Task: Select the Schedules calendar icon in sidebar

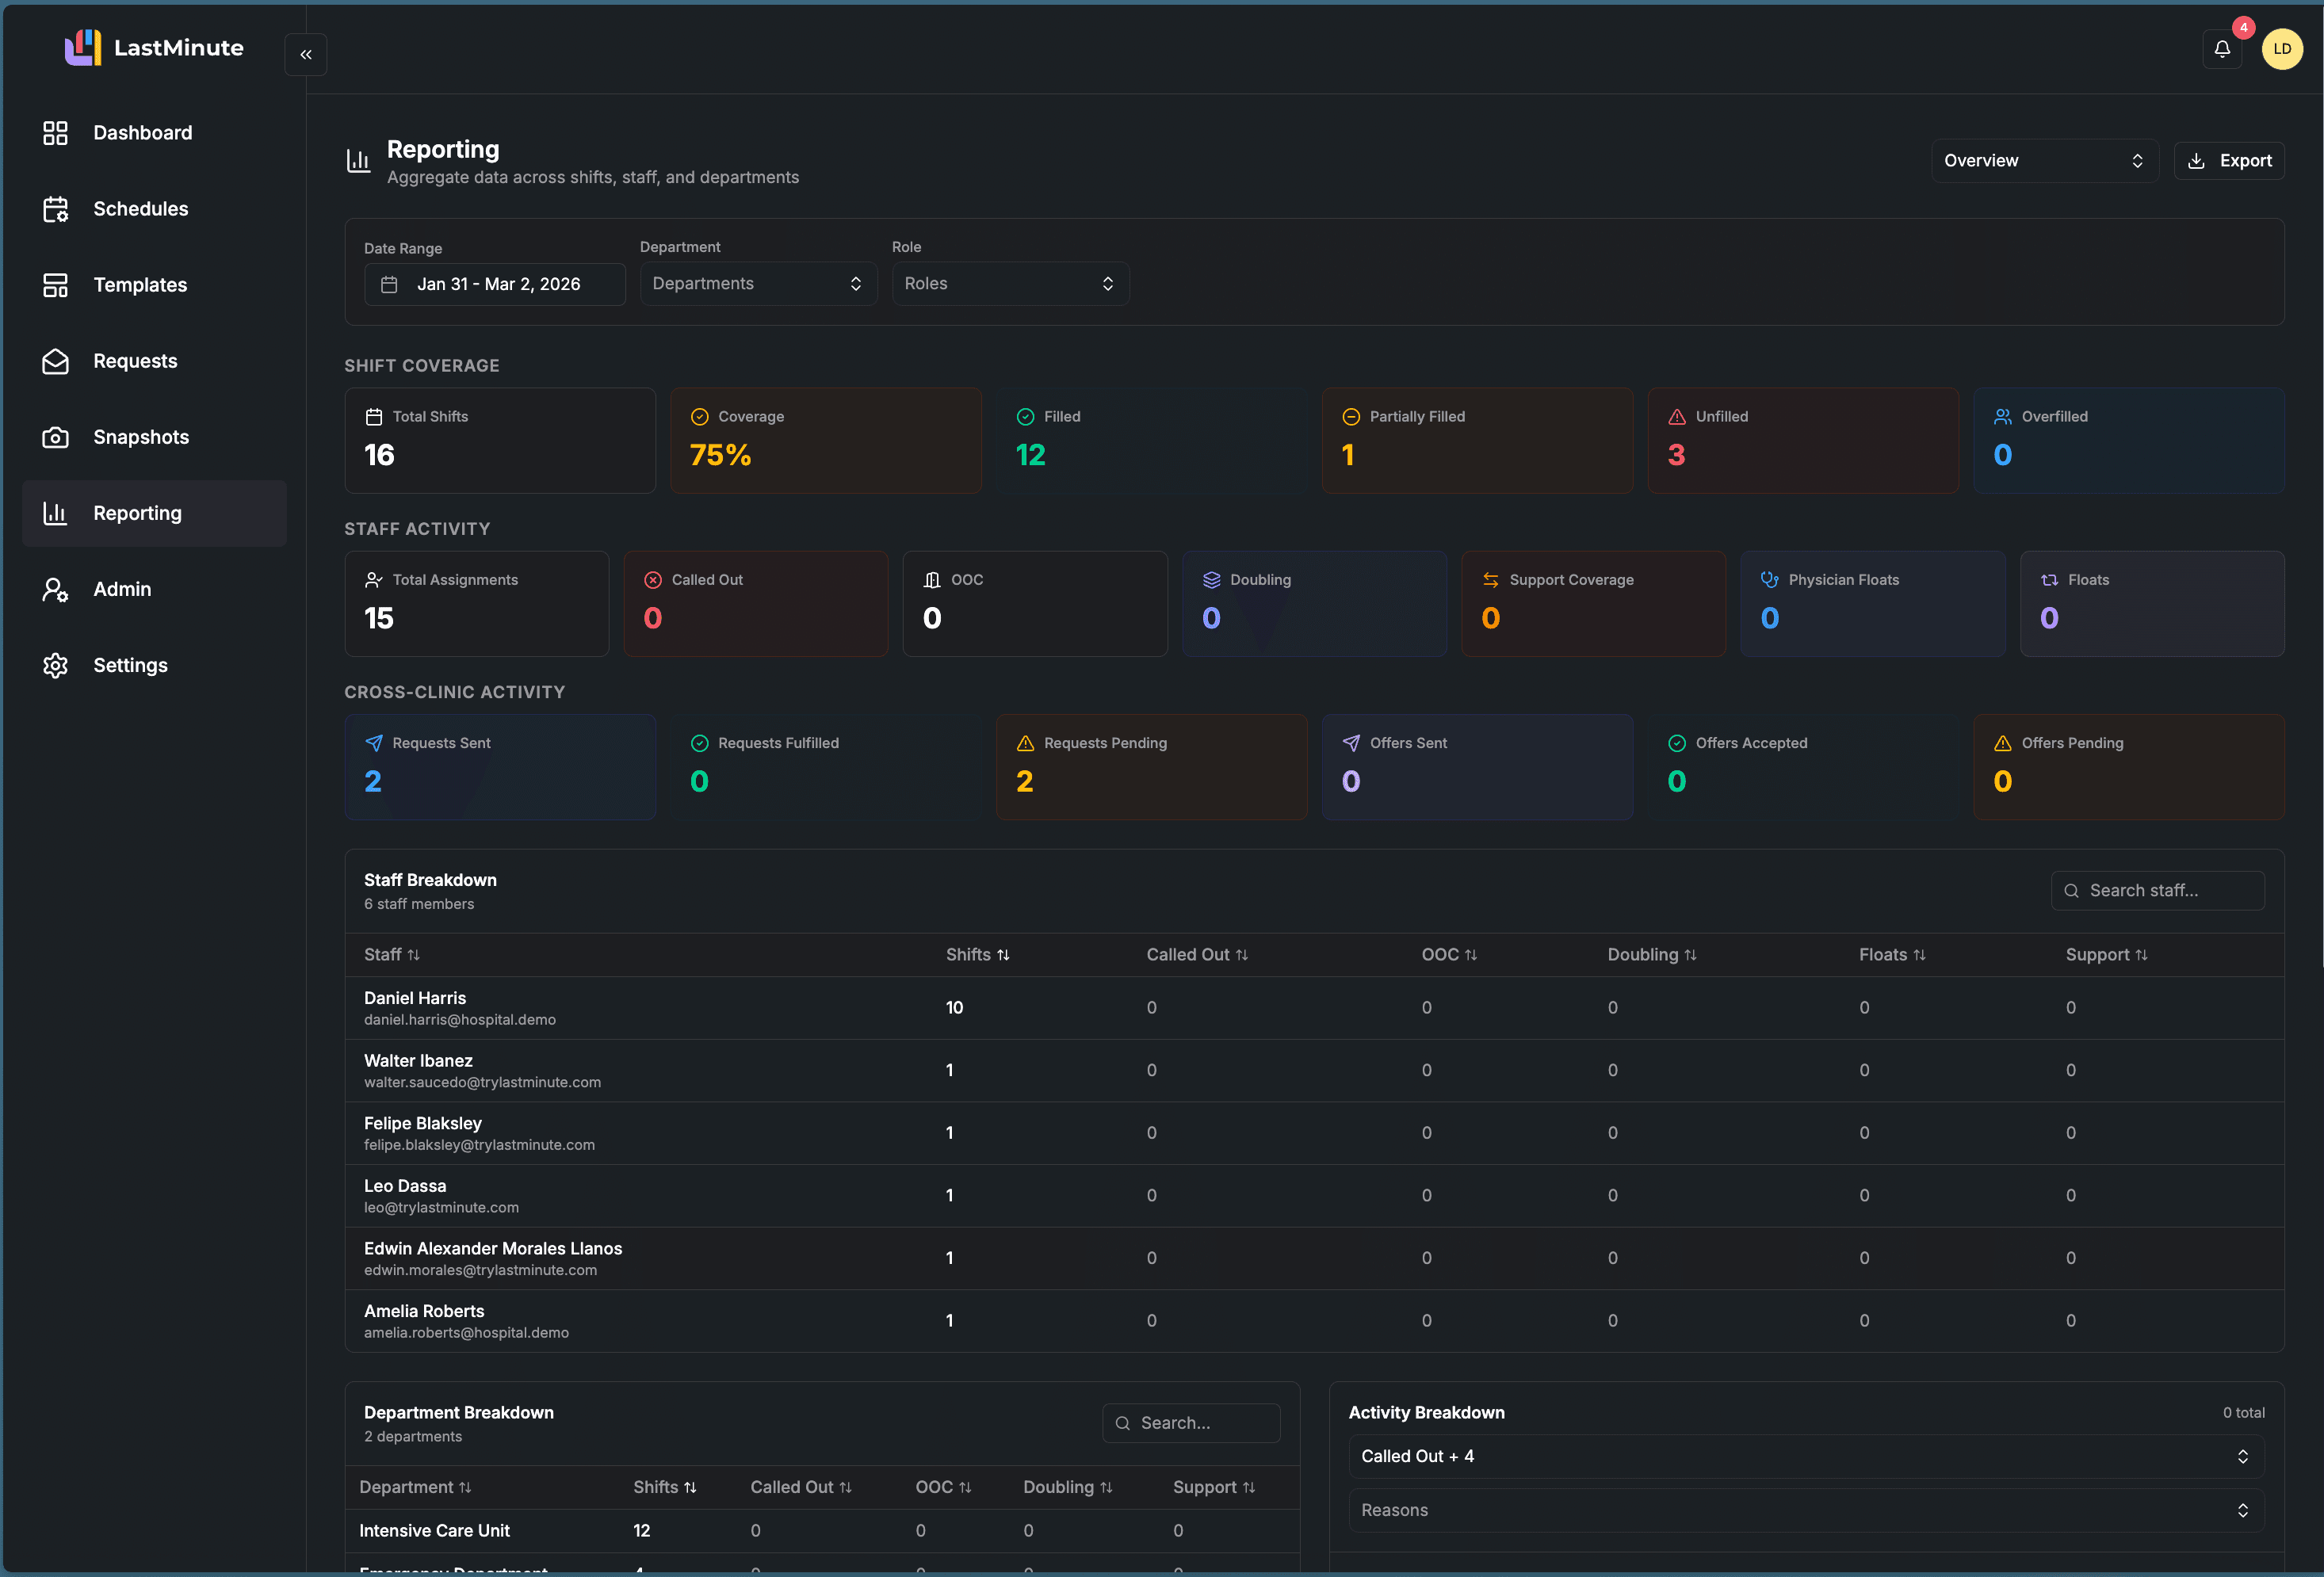Action: point(56,209)
